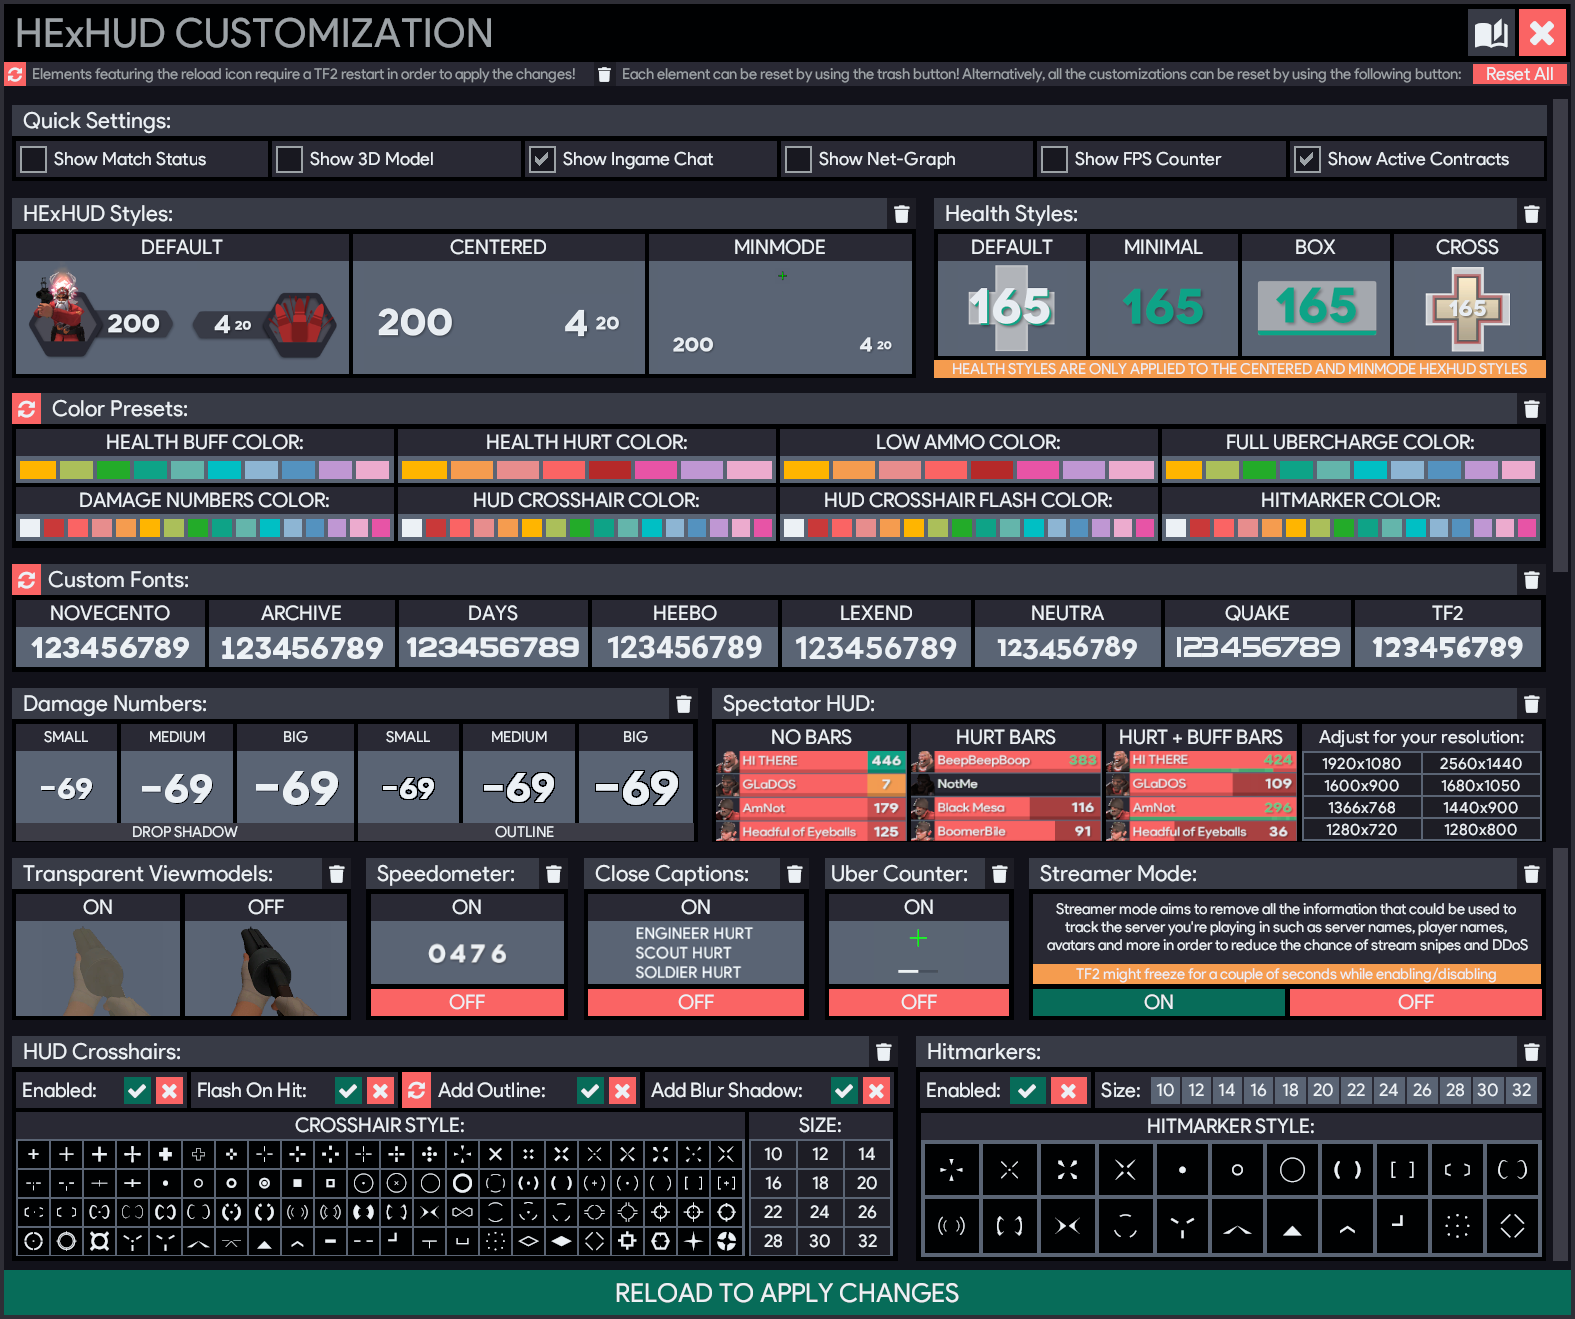Click the Reset All button

[1519, 74]
